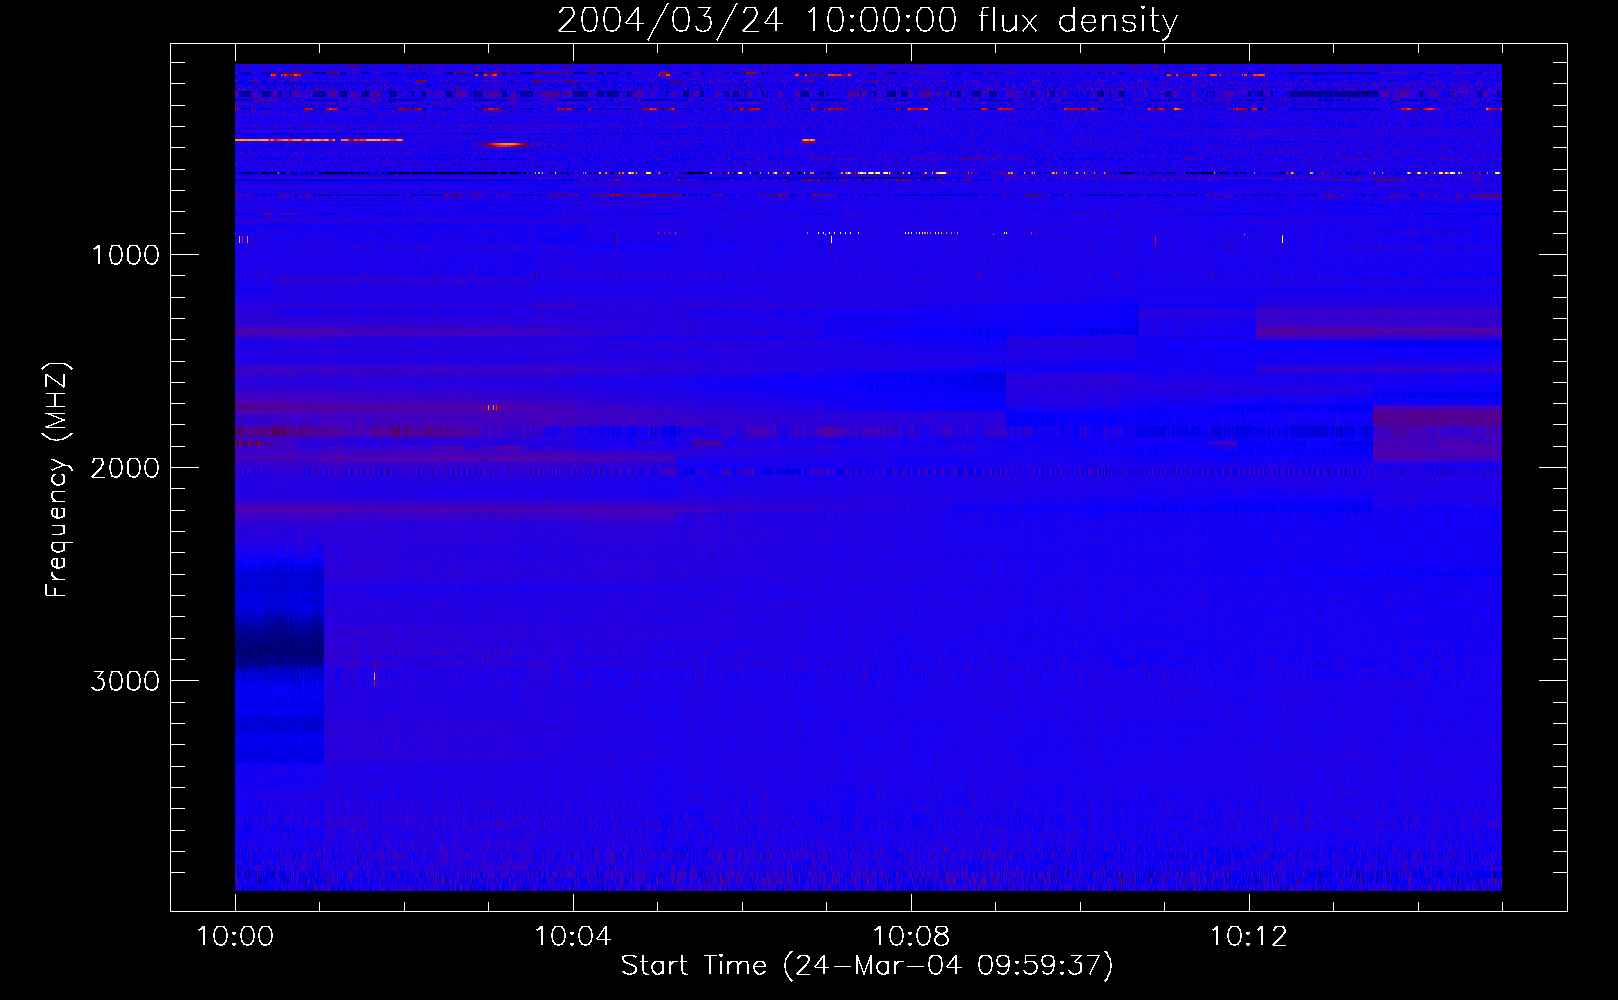
Task: Click the 'Frequency (MHZ)' axis label
Action: coord(58,480)
